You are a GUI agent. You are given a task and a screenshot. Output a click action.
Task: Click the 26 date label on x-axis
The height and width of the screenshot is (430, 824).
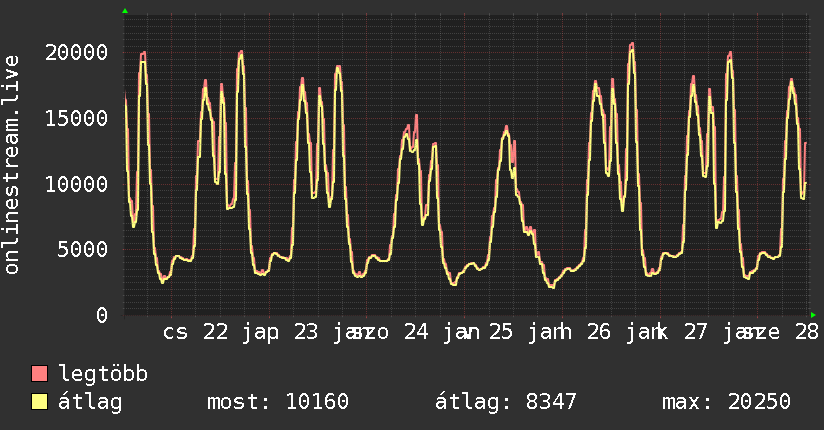click(x=599, y=332)
